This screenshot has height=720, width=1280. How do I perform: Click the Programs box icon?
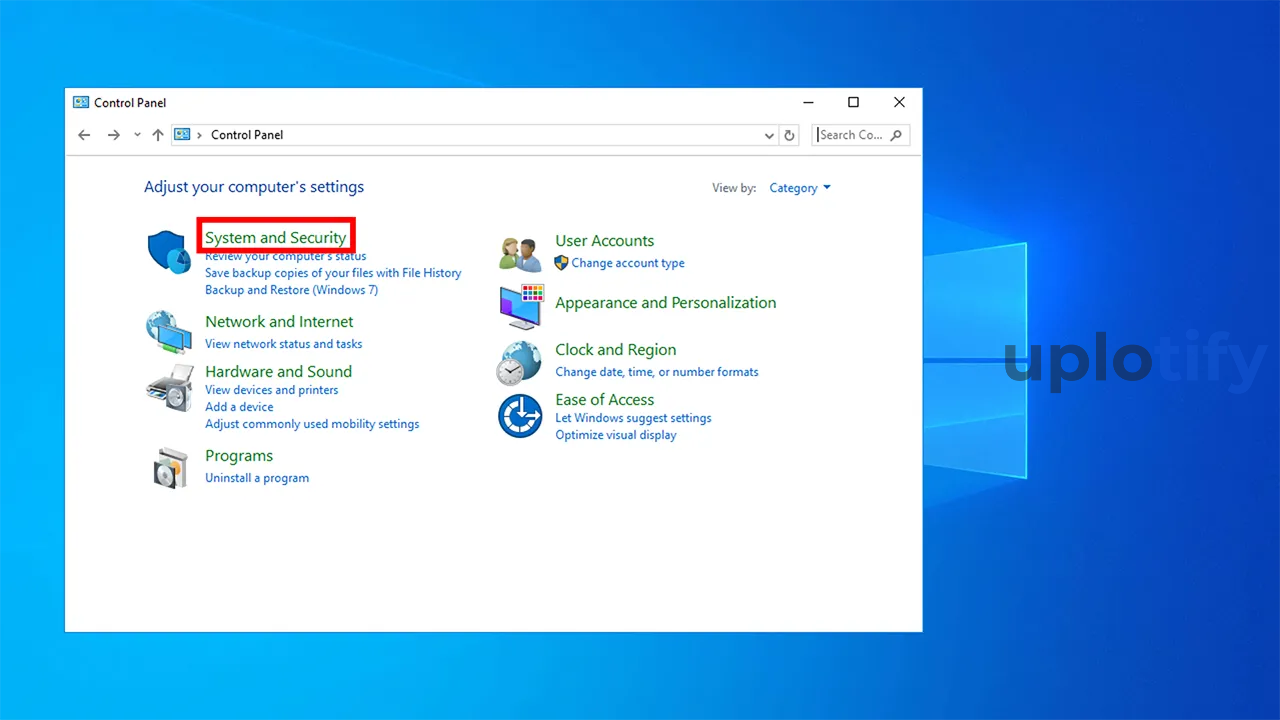click(x=170, y=467)
